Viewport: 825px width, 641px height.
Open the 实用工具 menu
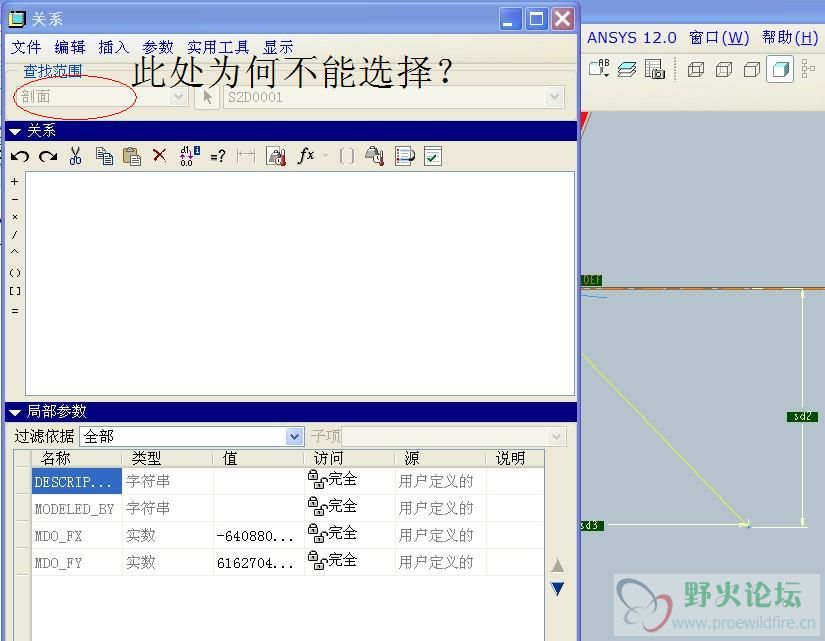218,47
